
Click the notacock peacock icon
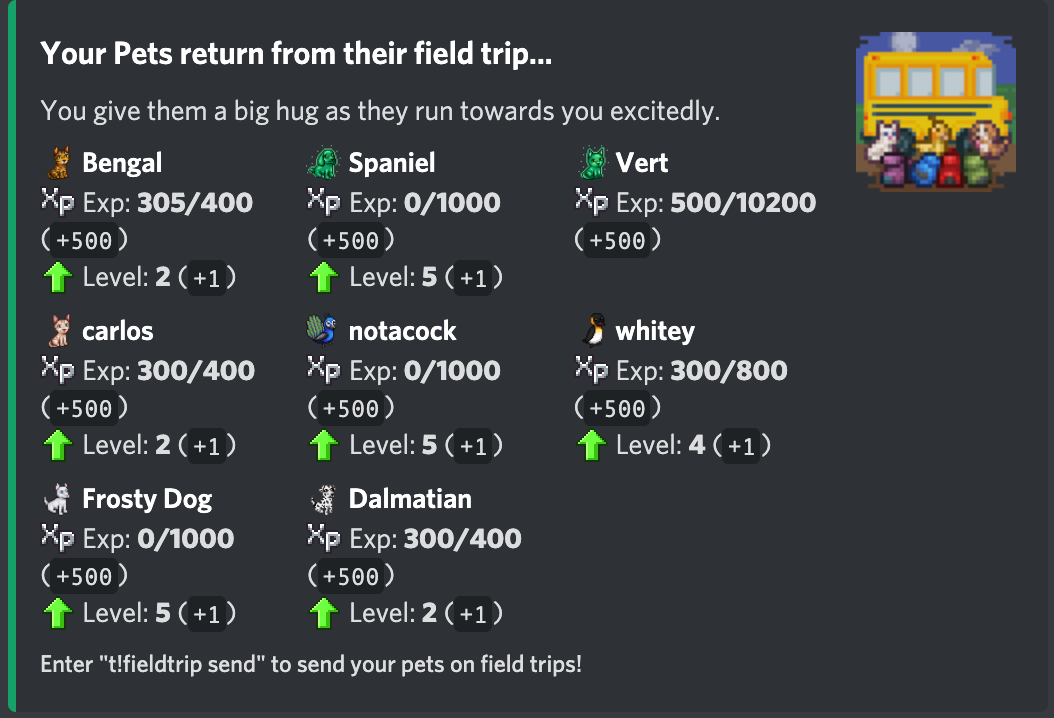[x=322, y=330]
